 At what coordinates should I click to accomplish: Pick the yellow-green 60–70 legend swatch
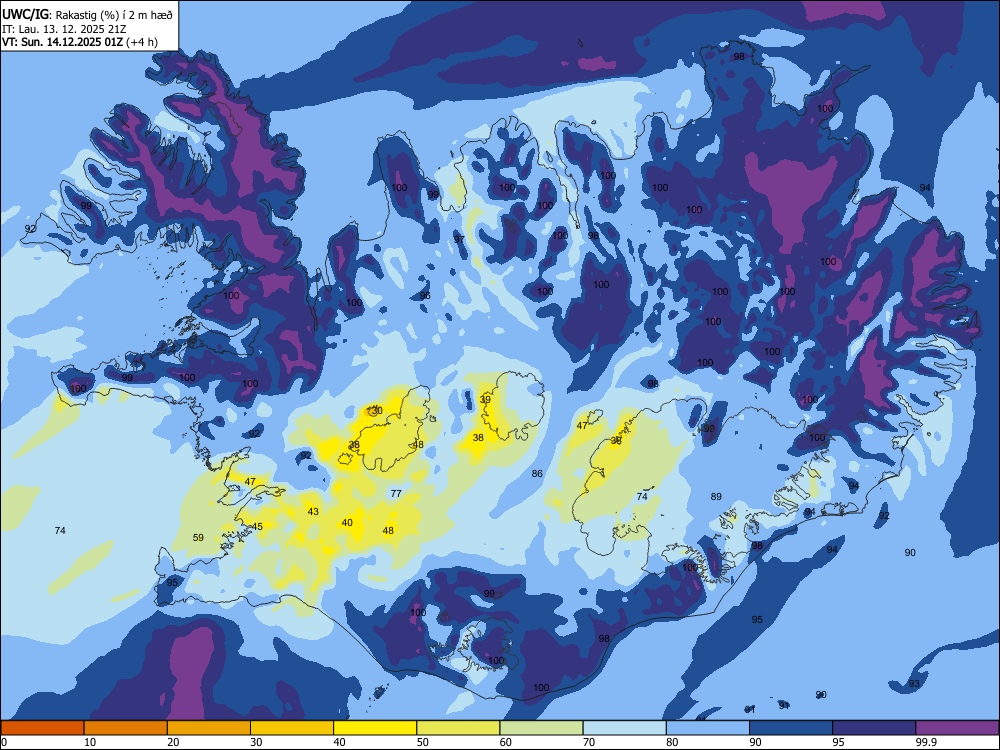click(541, 728)
